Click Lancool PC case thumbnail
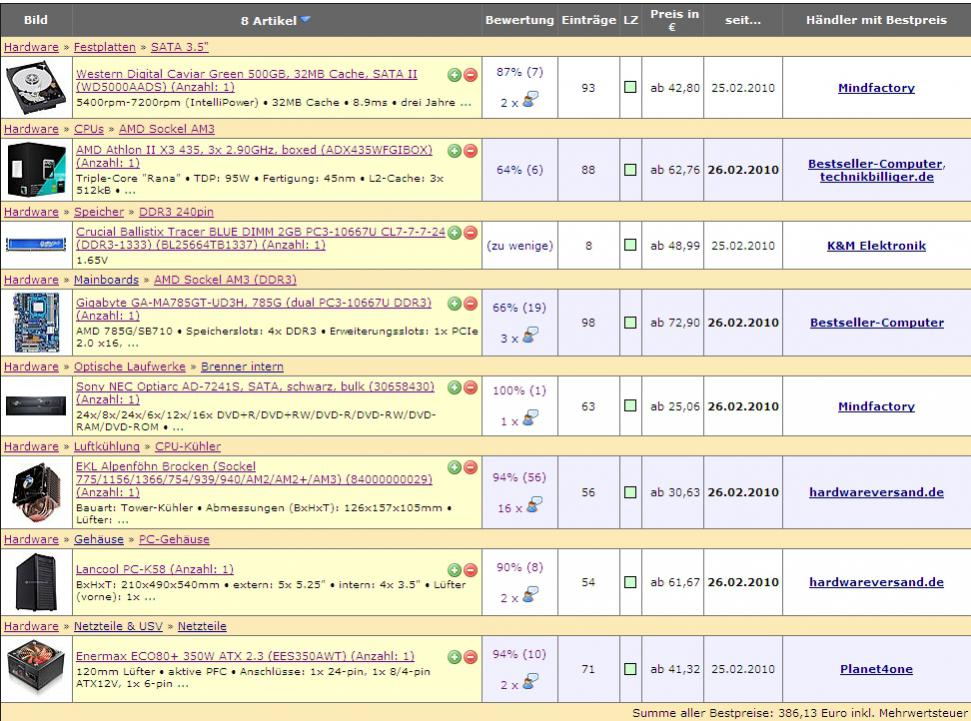 click(36, 582)
